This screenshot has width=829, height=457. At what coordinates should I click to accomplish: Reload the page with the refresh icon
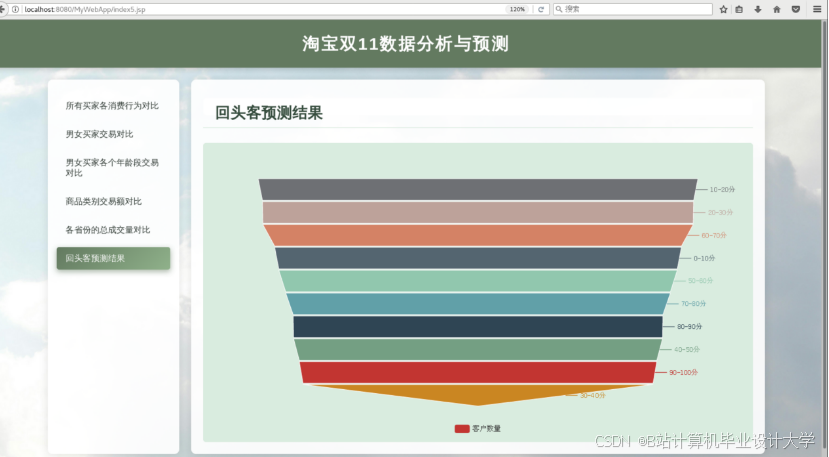(x=541, y=9)
